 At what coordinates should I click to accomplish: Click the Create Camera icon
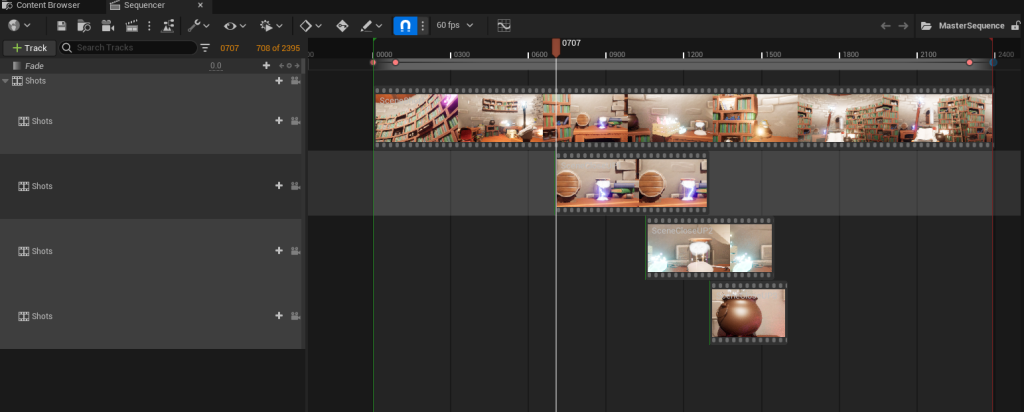(x=108, y=25)
